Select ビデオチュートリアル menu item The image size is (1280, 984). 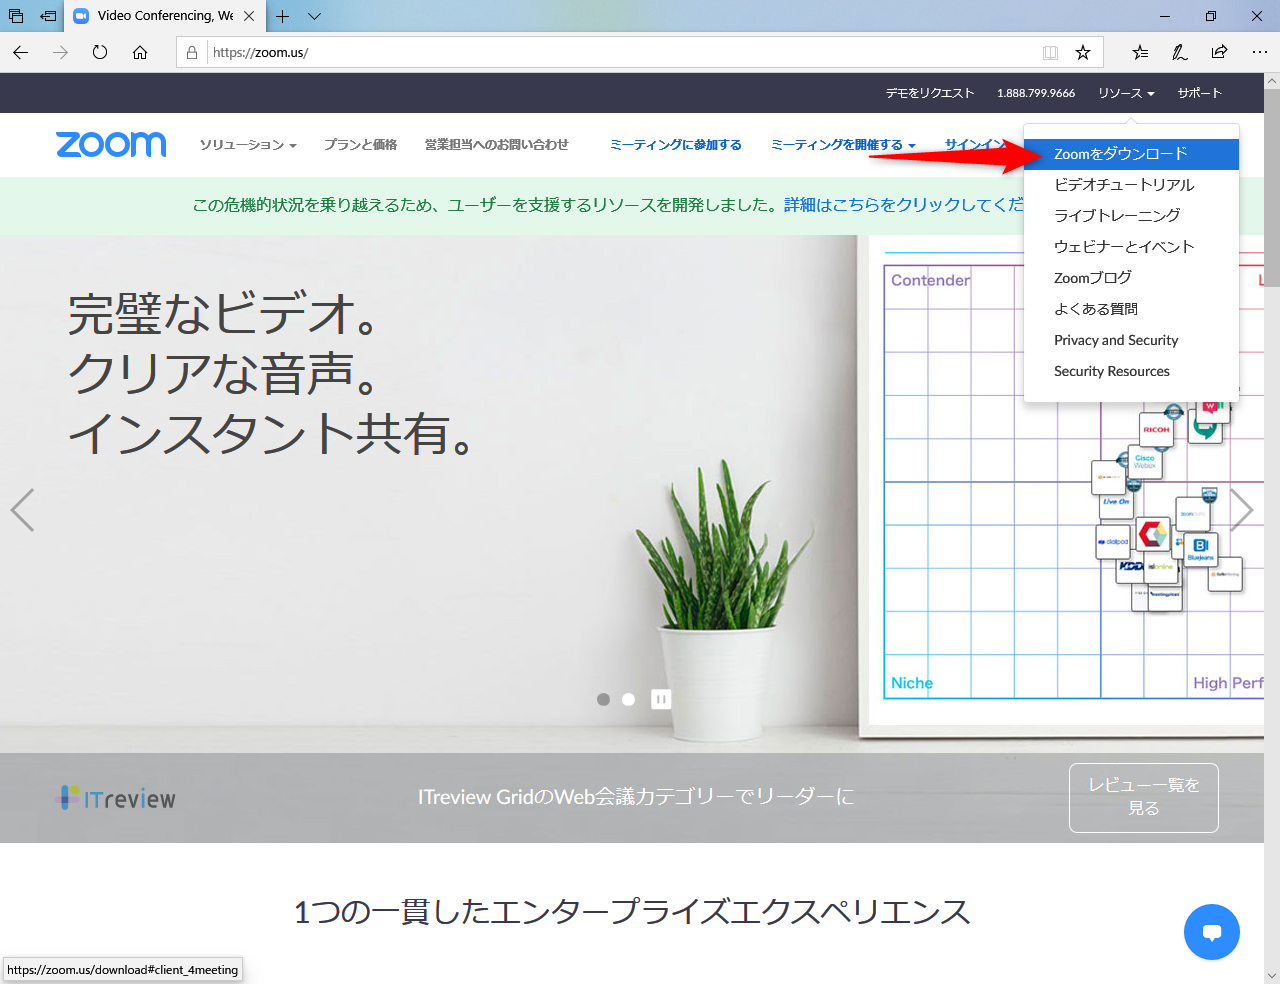click(1131, 185)
